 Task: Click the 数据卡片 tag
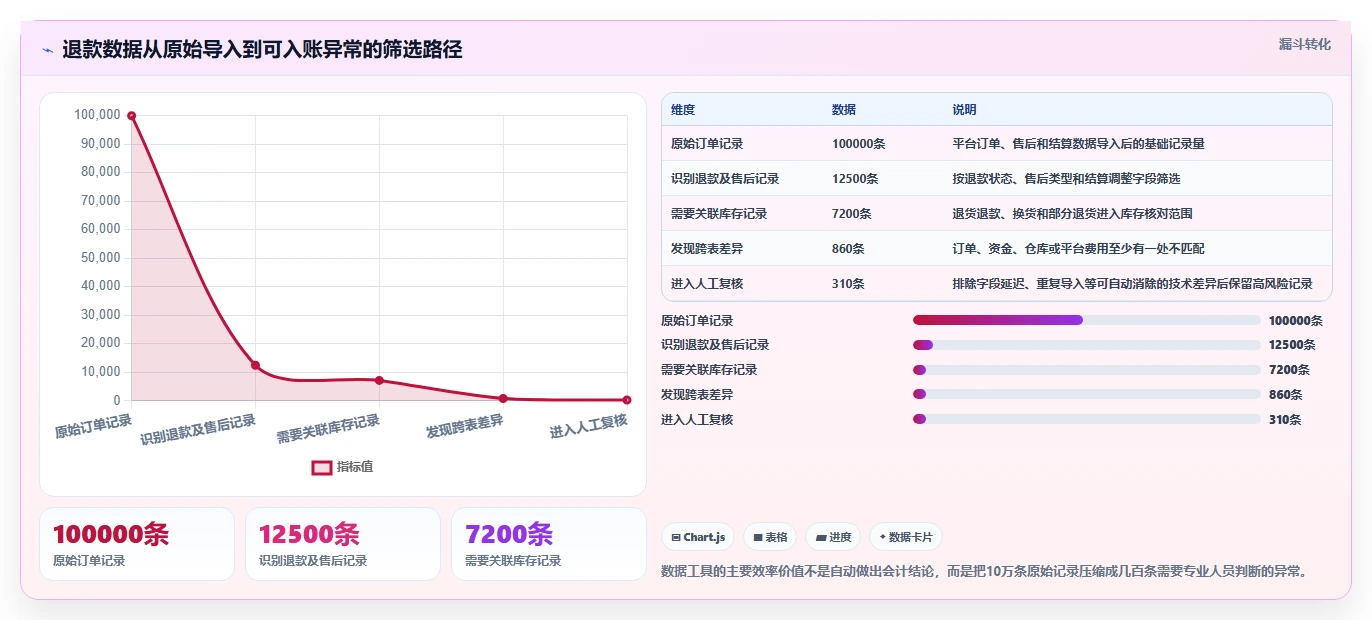point(905,537)
